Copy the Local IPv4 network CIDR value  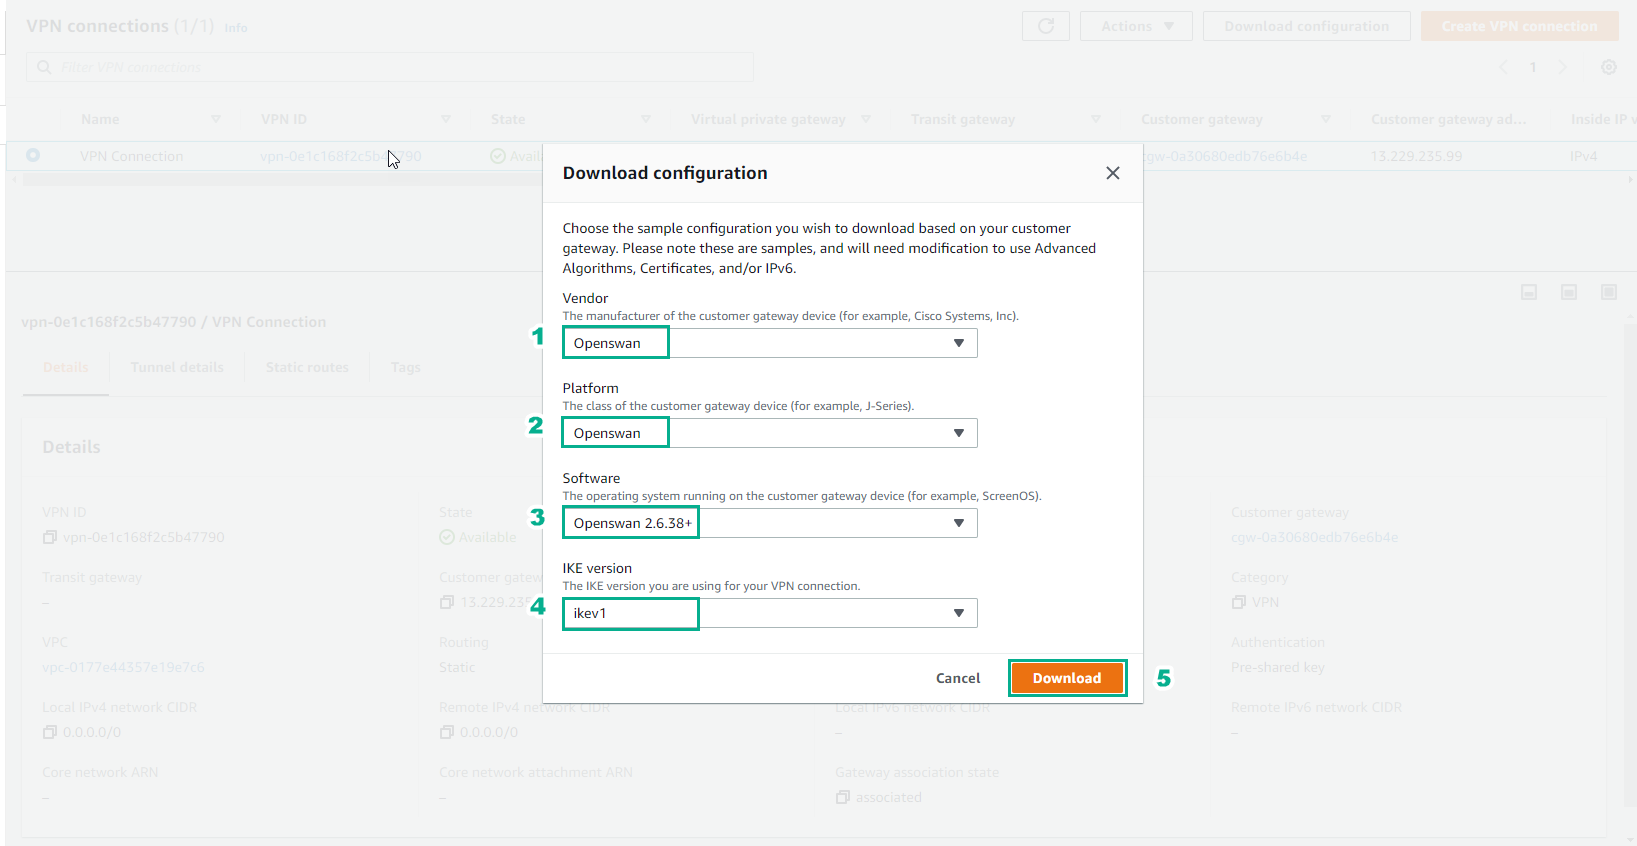pyautogui.click(x=49, y=732)
